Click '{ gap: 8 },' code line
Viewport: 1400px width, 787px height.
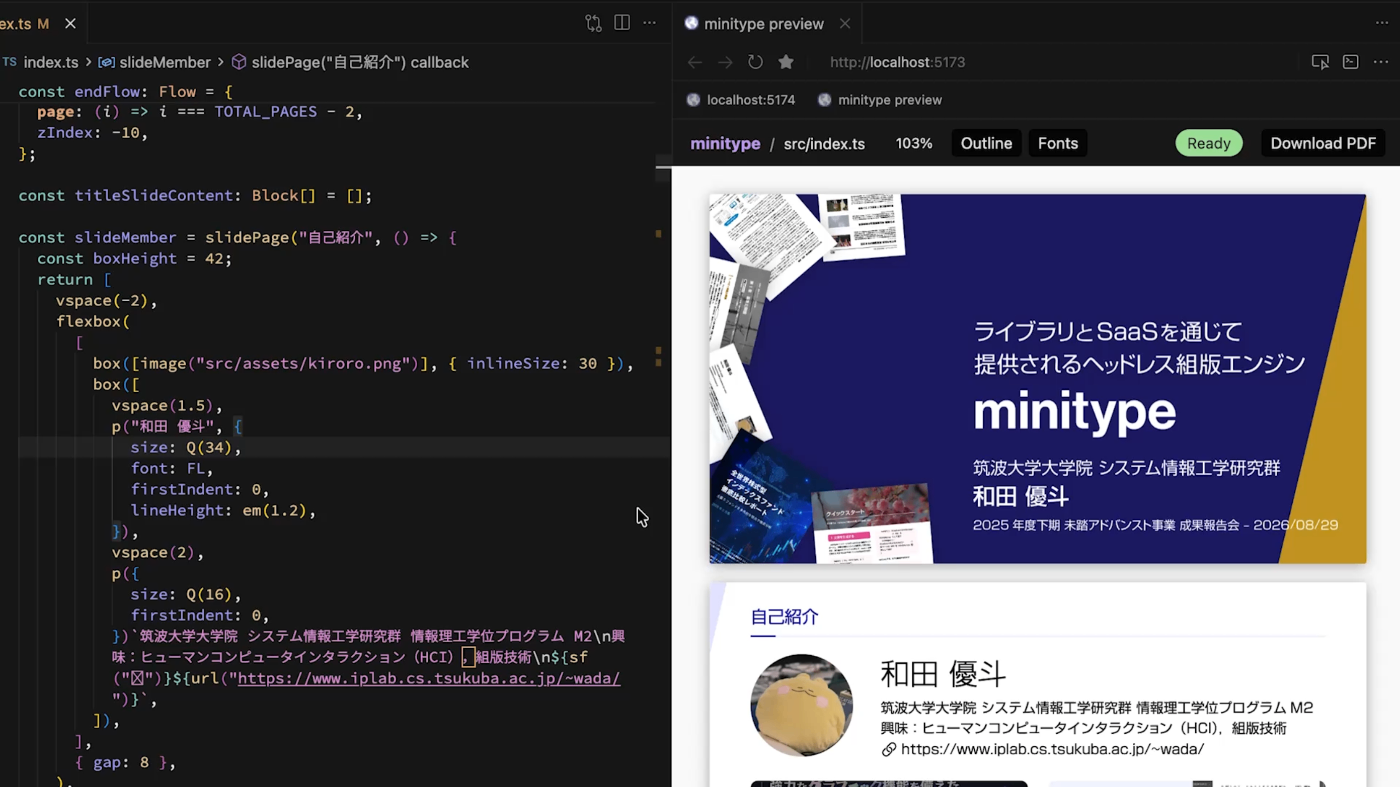[x=125, y=762]
